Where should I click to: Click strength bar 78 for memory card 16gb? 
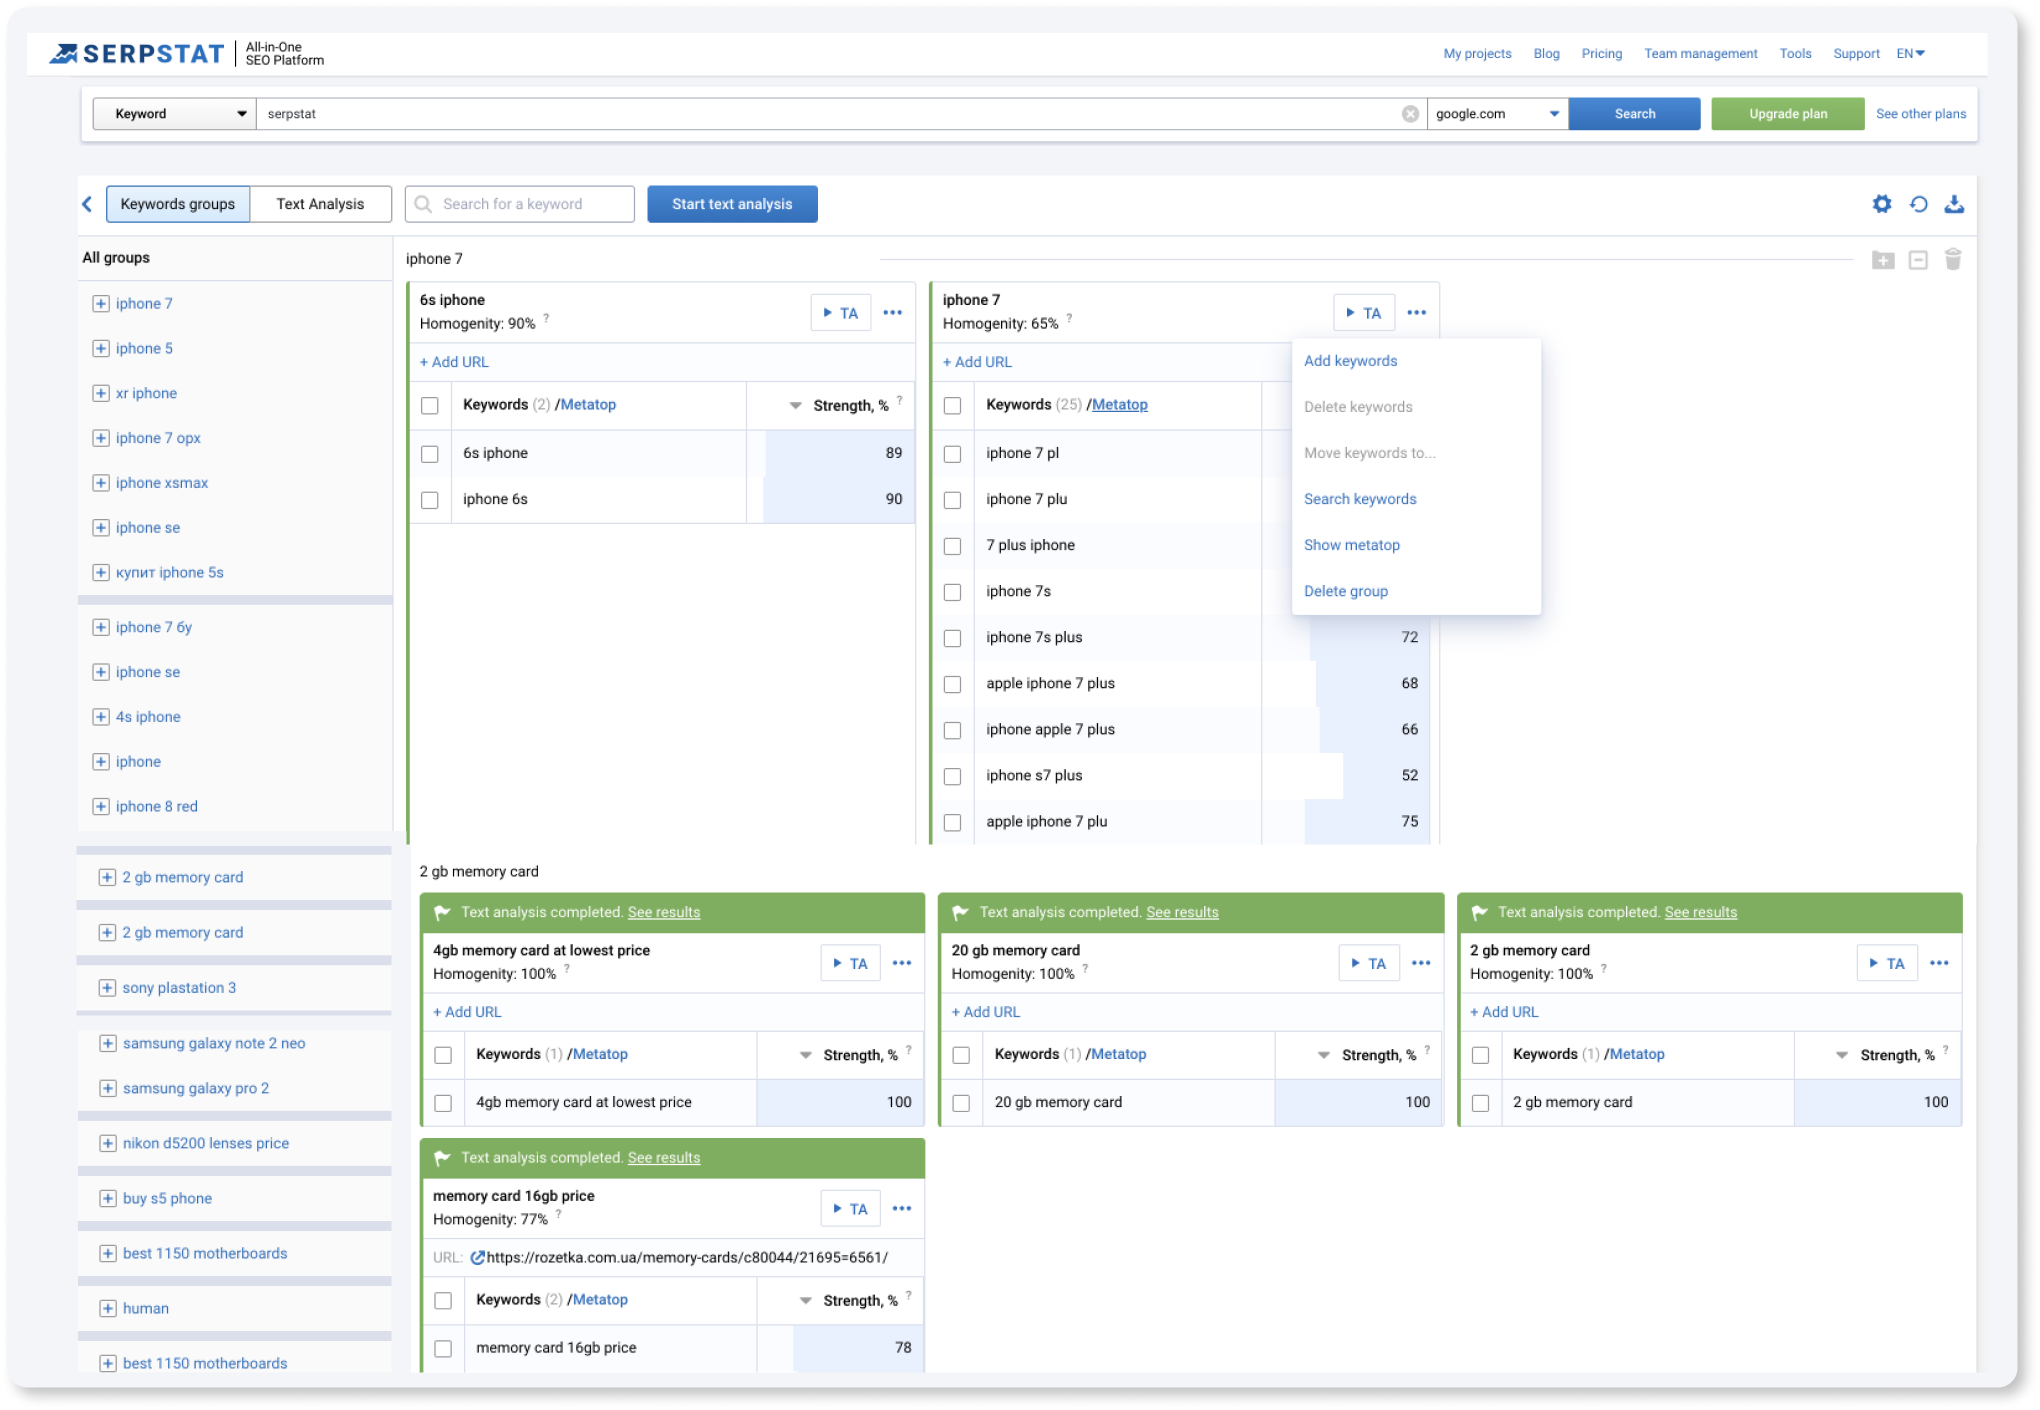tap(858, 1348)
